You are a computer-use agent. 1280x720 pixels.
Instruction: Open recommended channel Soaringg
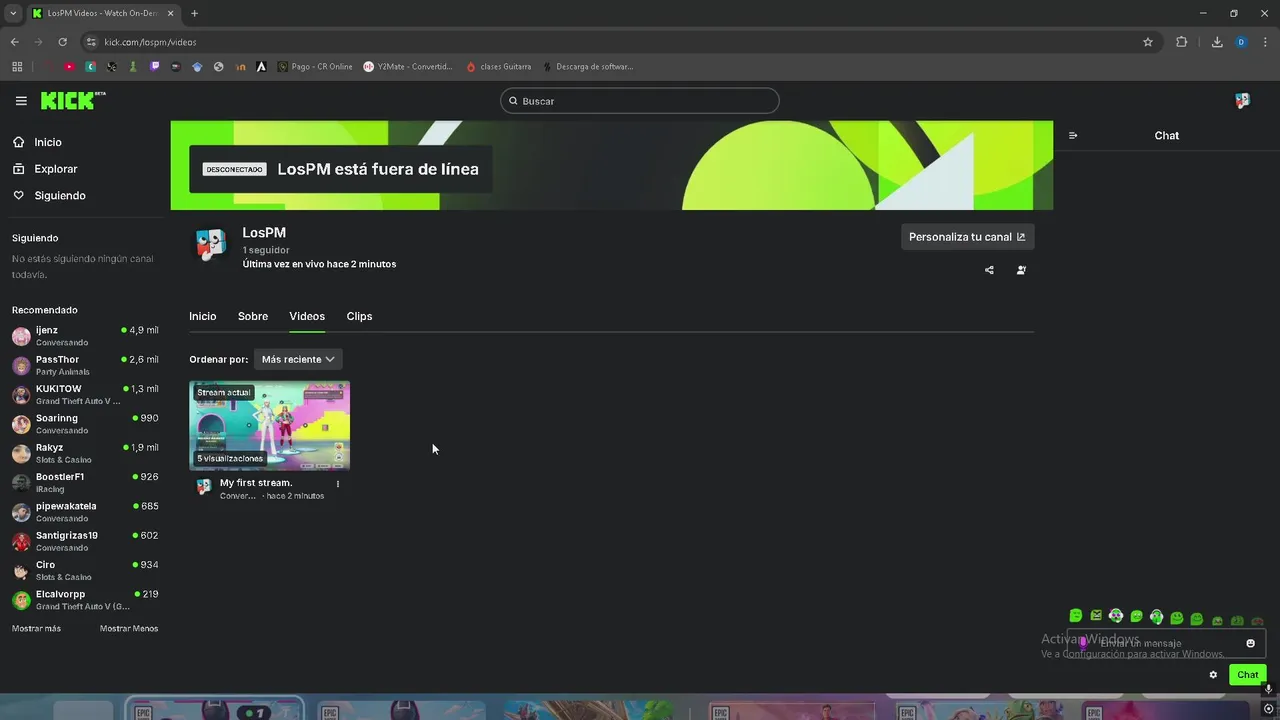pyautogui.click(x=85, y=424)
